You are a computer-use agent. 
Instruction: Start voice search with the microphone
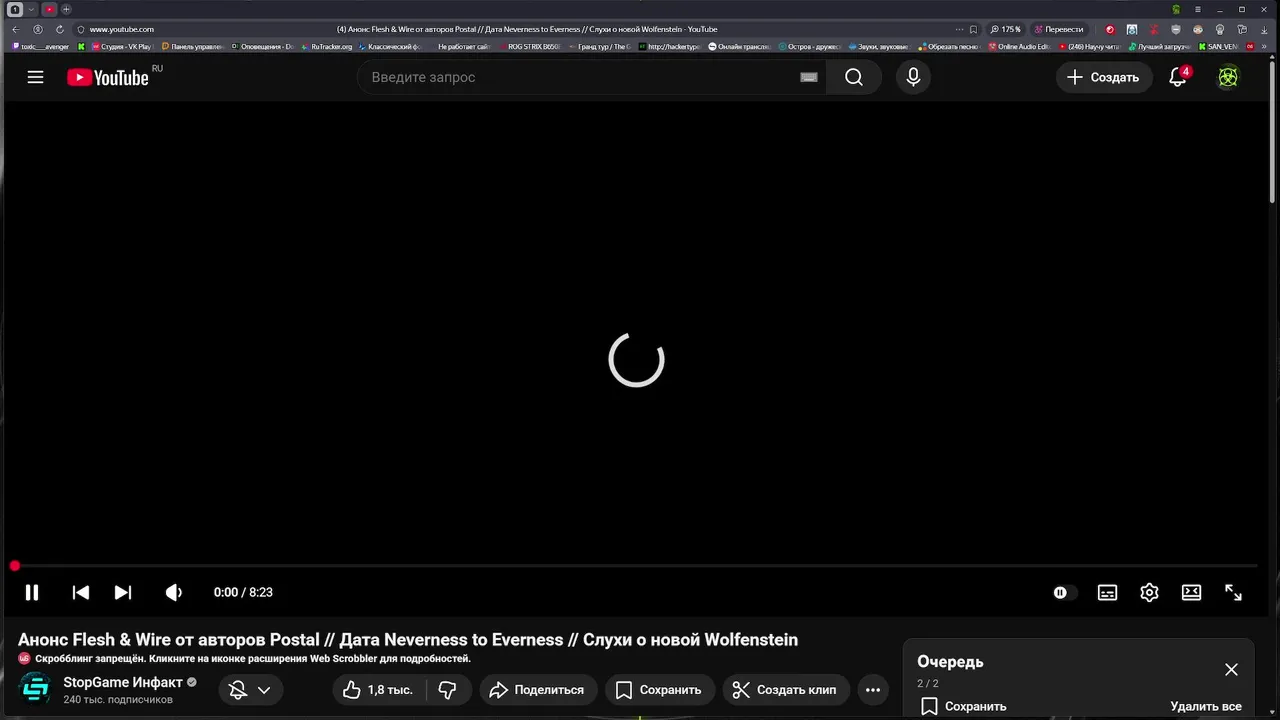click(x=913, y=77)
